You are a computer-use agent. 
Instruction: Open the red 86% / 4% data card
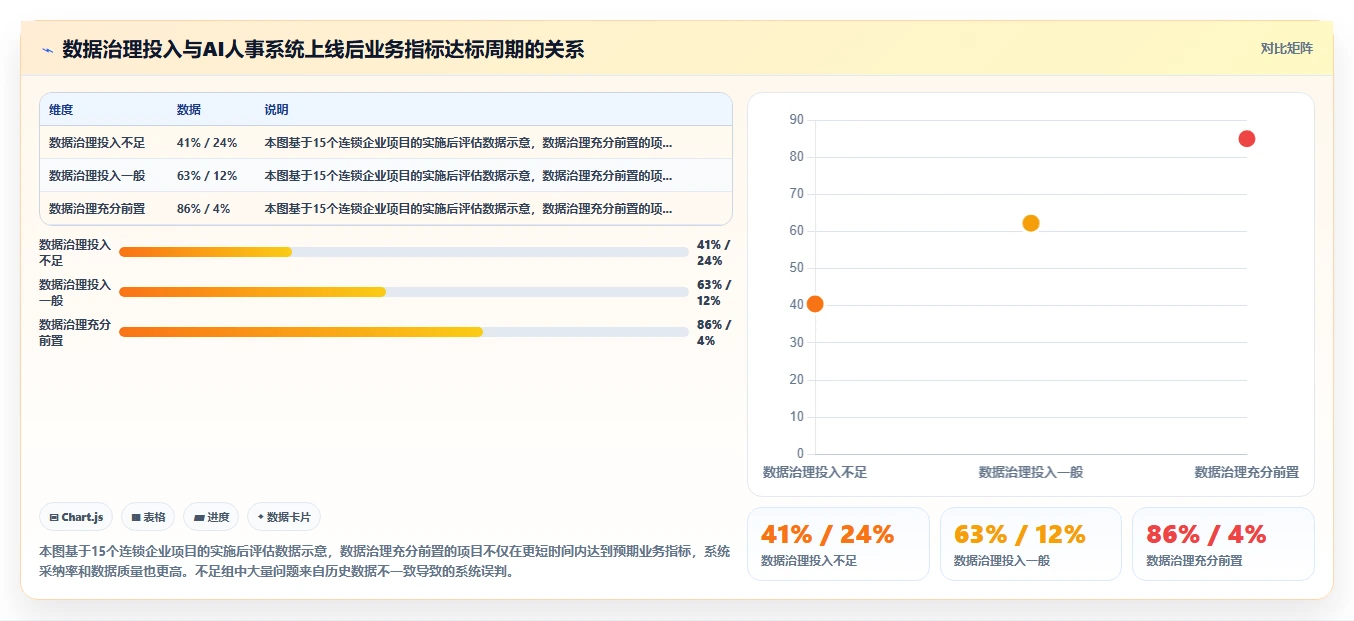click(x=1223, y=544)
